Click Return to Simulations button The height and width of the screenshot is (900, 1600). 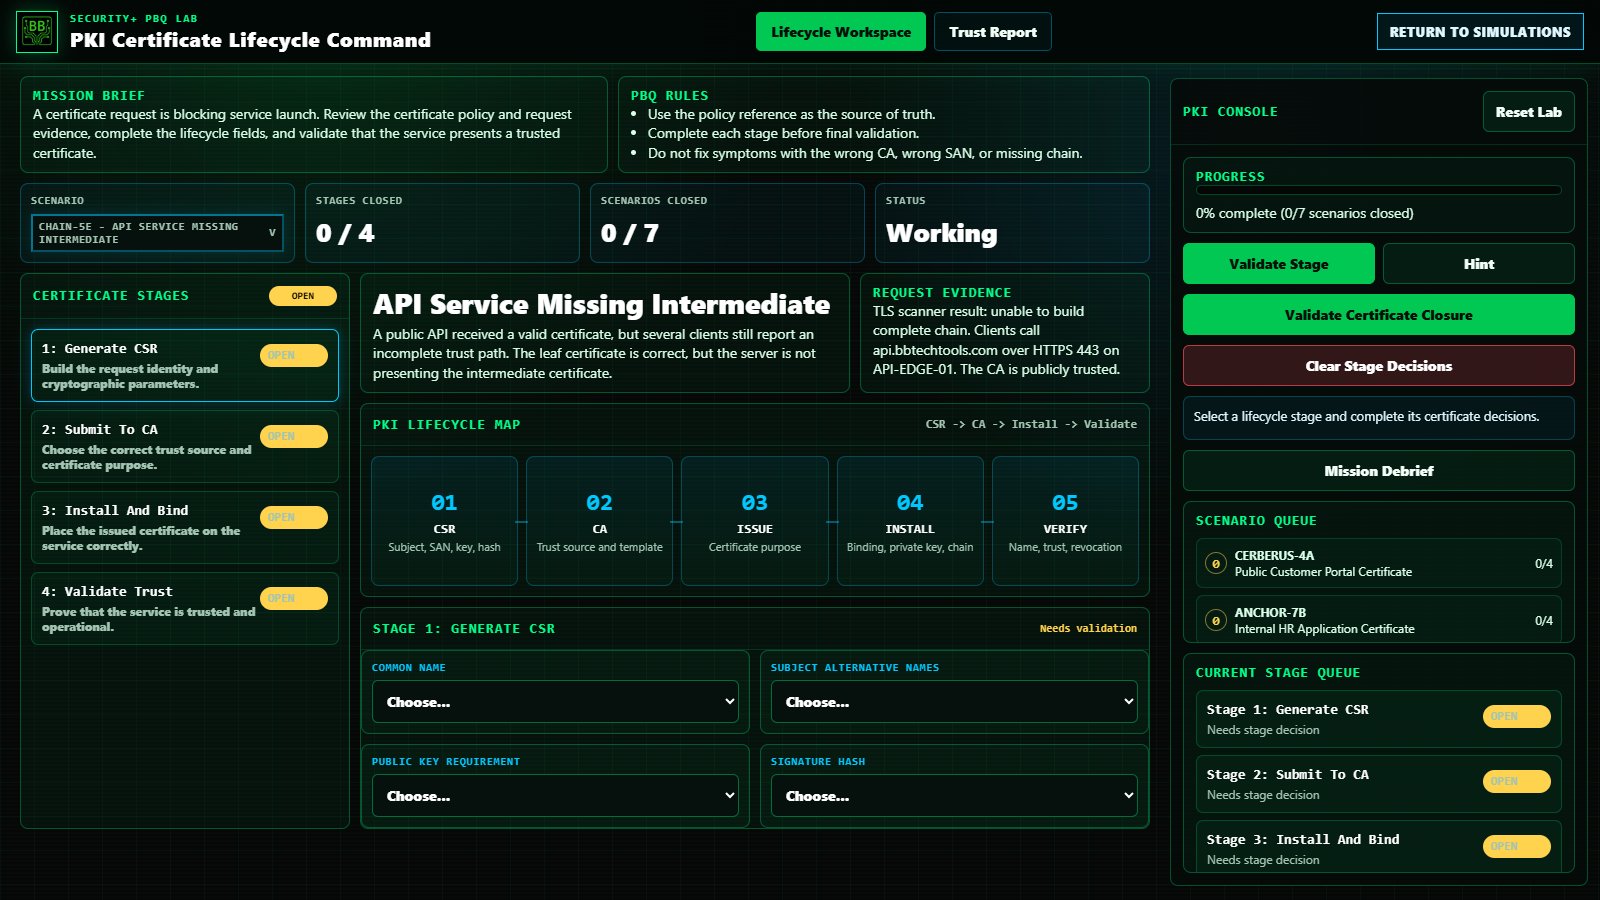point(1480,32)
